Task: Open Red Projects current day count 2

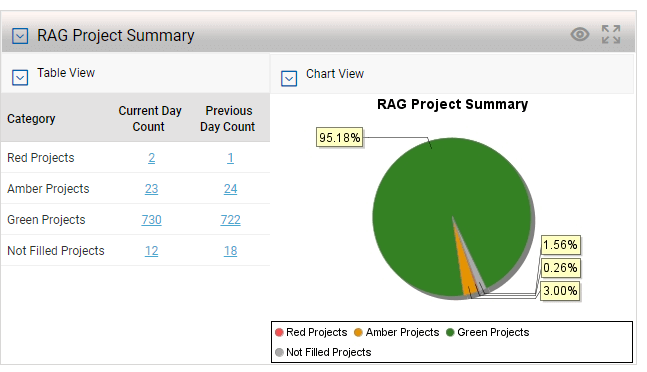Action: click(151, 158)
